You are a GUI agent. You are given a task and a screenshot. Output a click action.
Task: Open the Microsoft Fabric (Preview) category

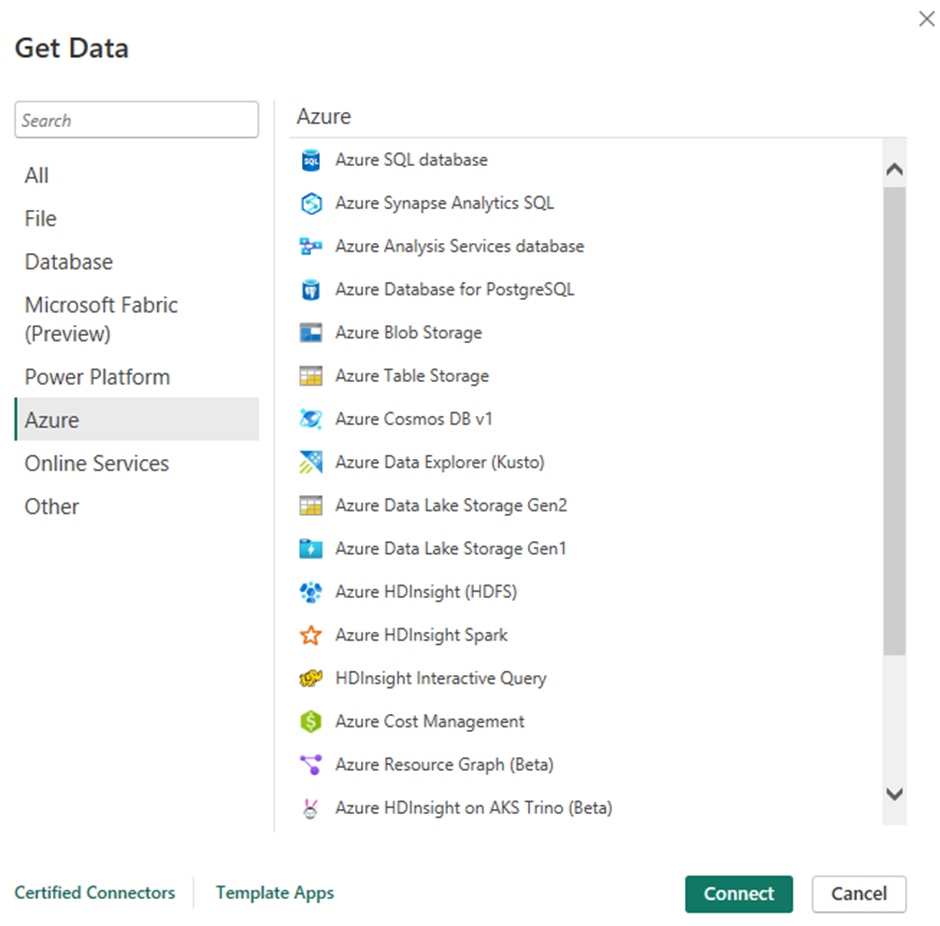137,319
